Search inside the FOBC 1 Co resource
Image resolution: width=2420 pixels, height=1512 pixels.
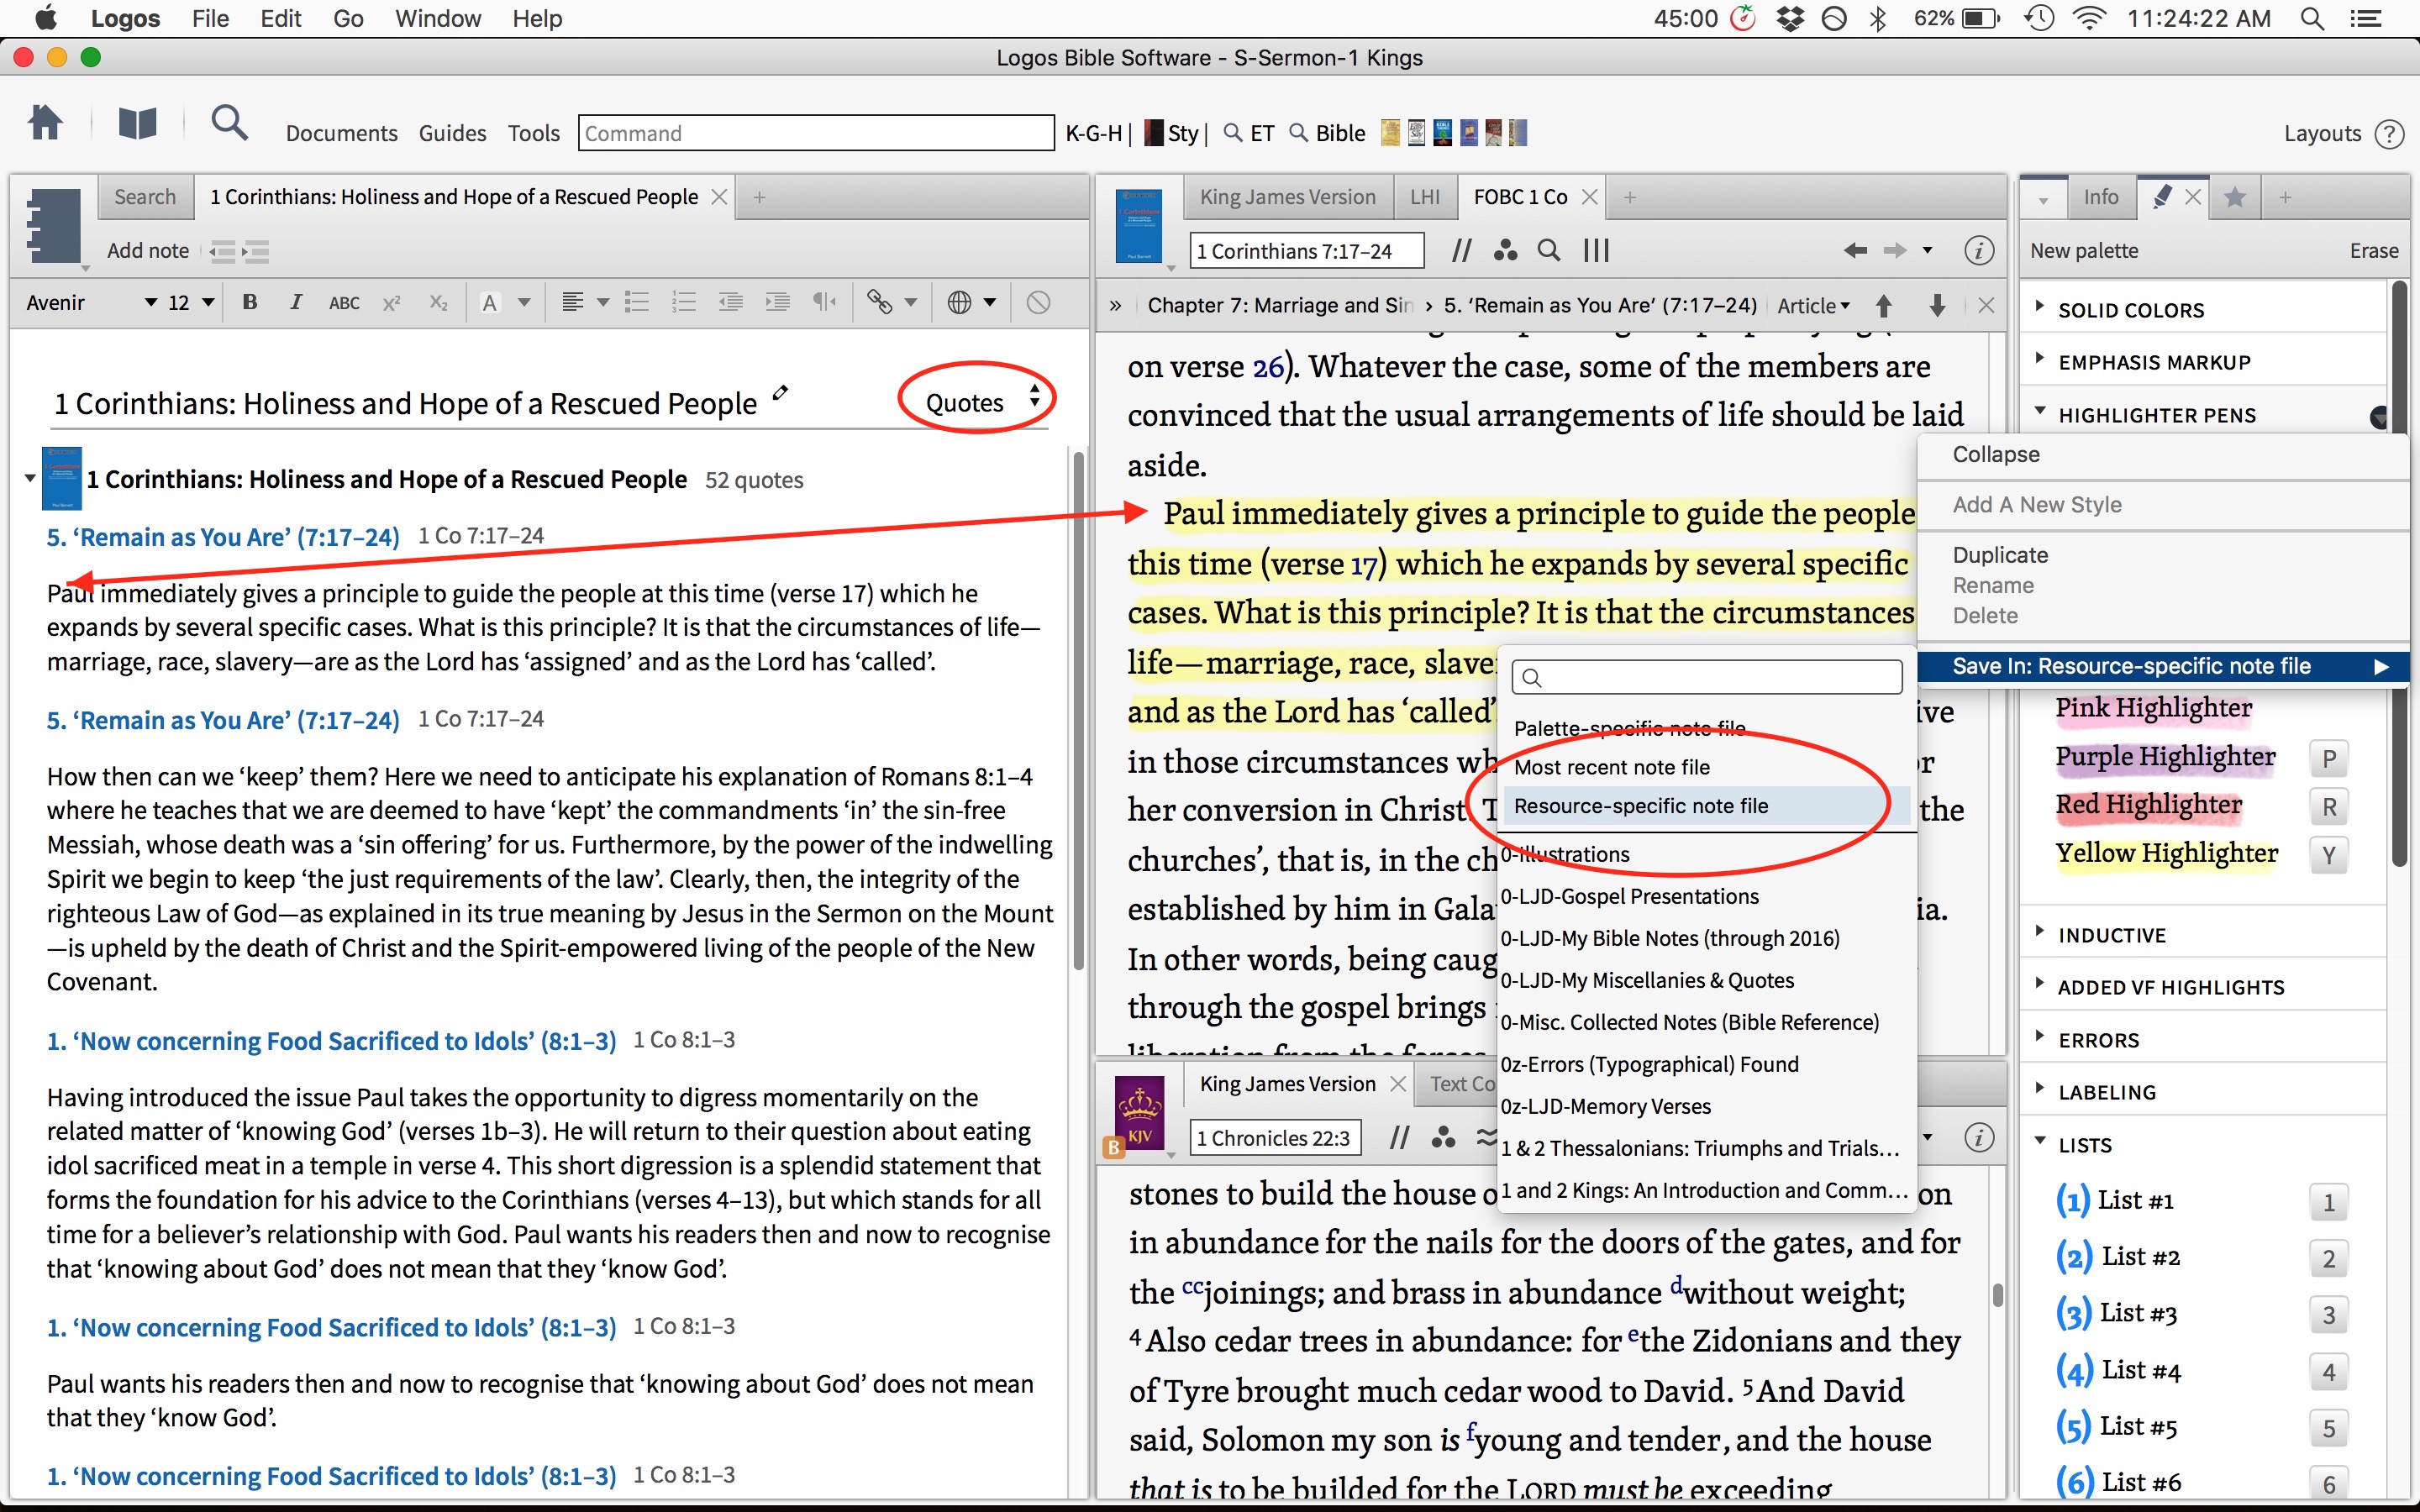pyautogui.click(x=1549, y=250)
